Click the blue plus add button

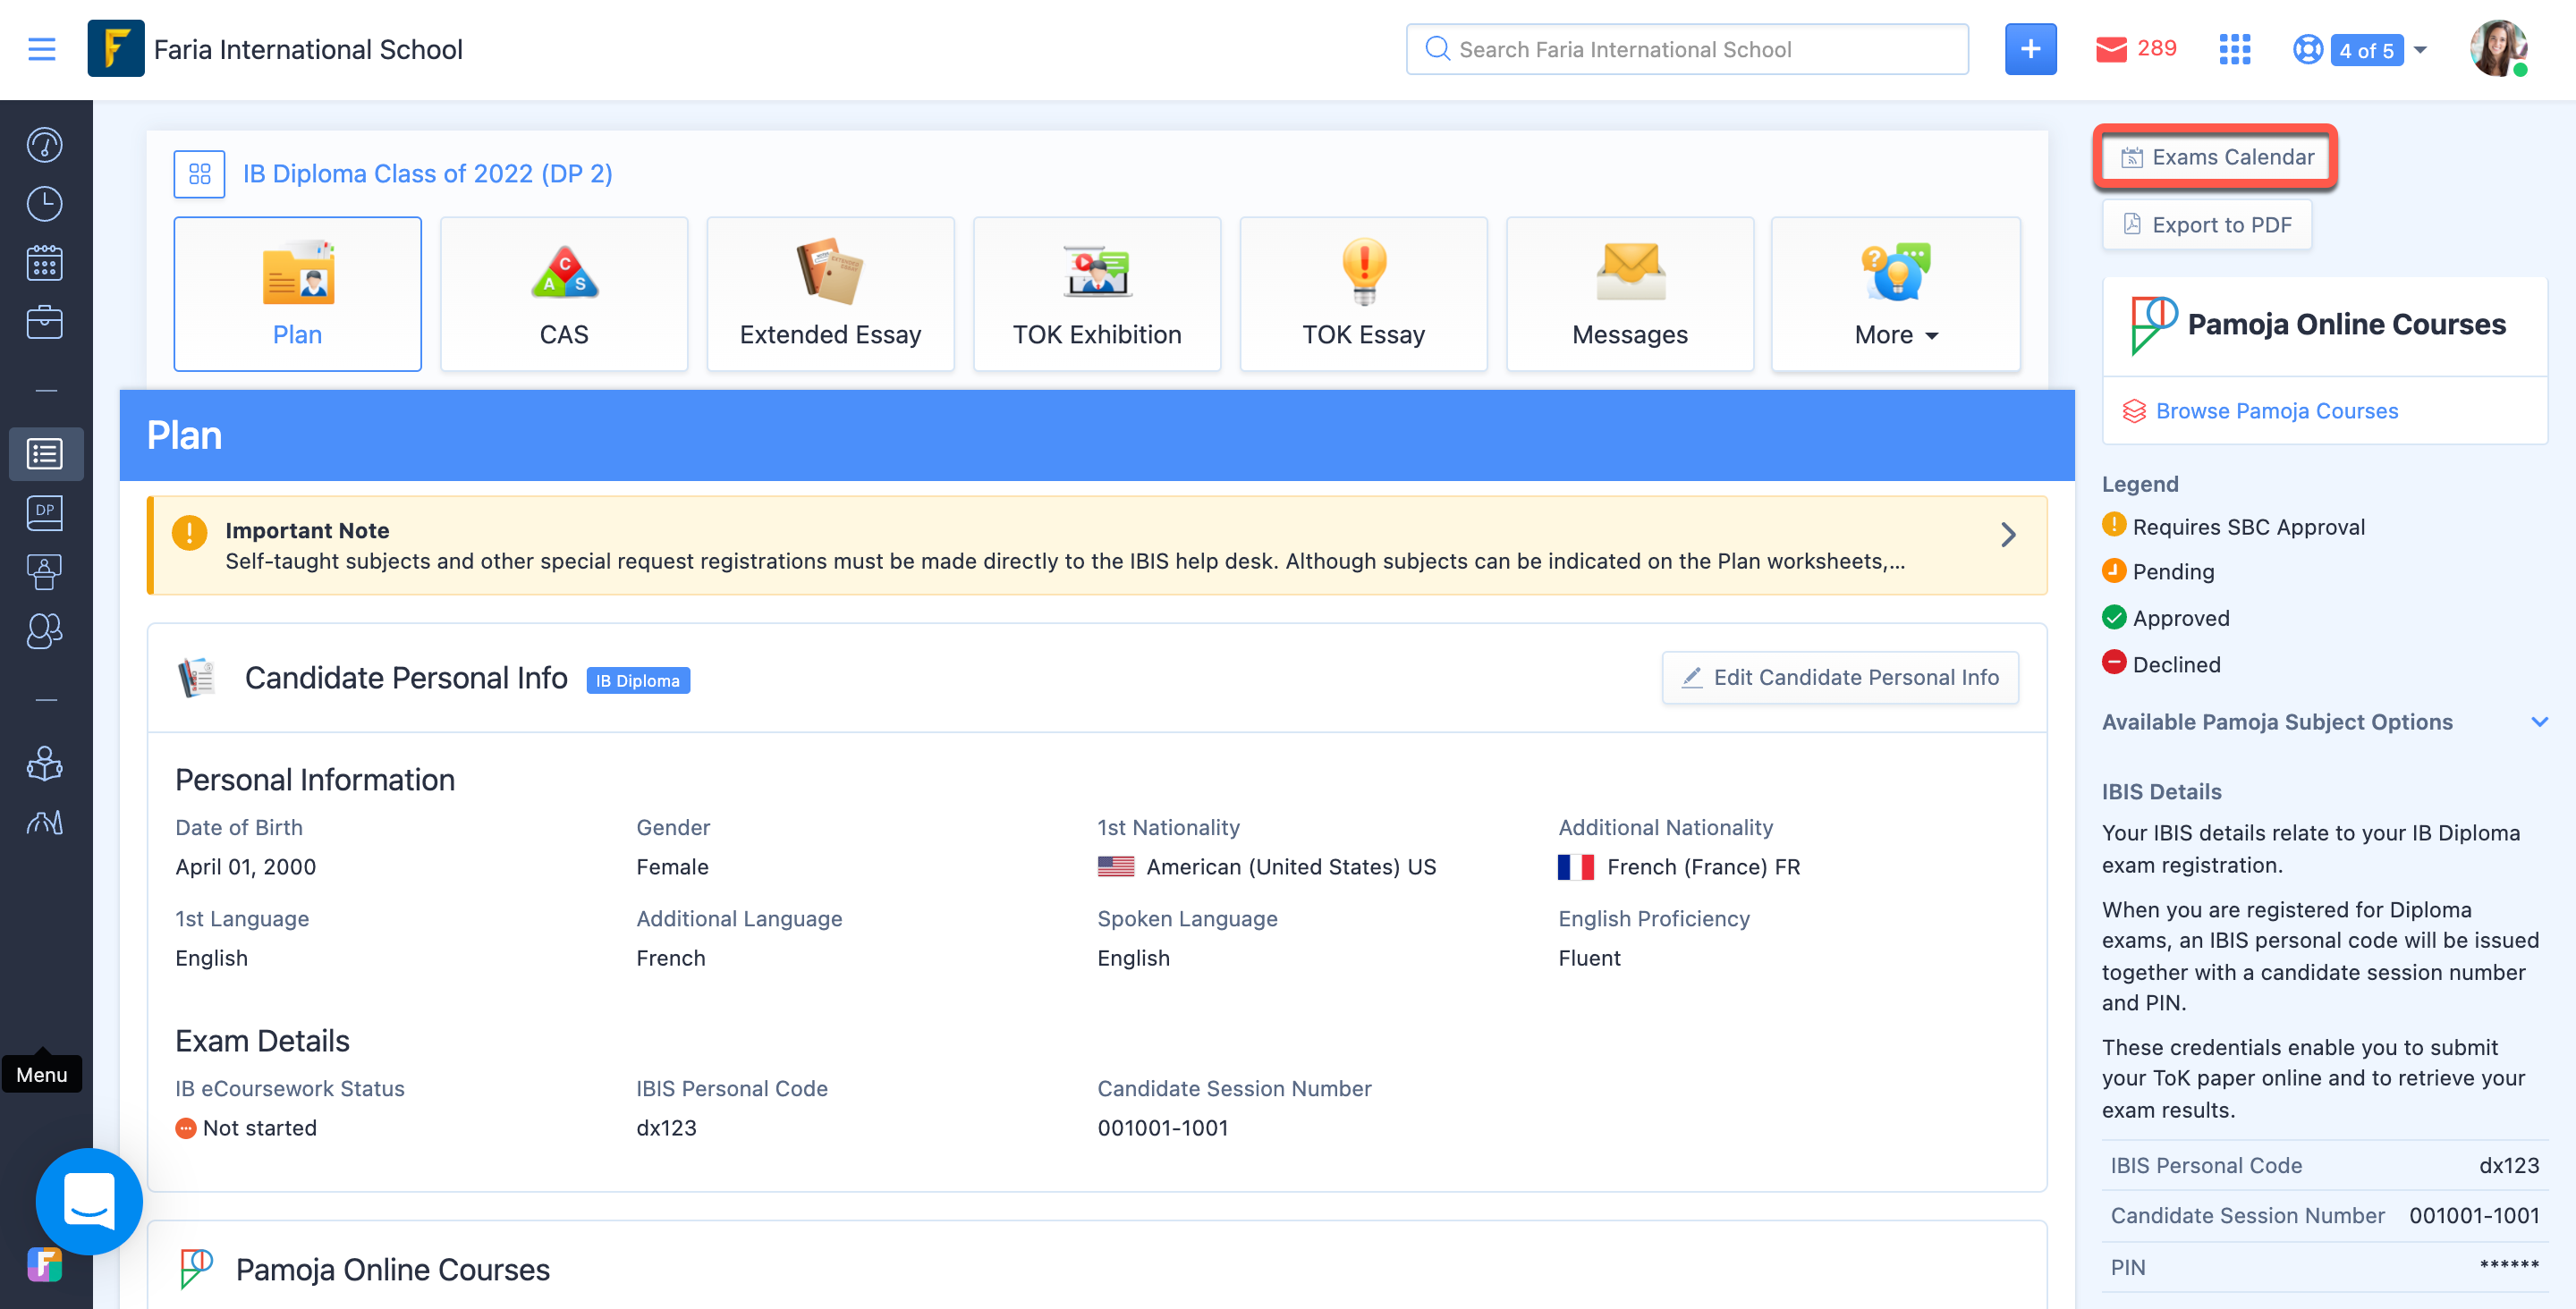point(2030,49)
